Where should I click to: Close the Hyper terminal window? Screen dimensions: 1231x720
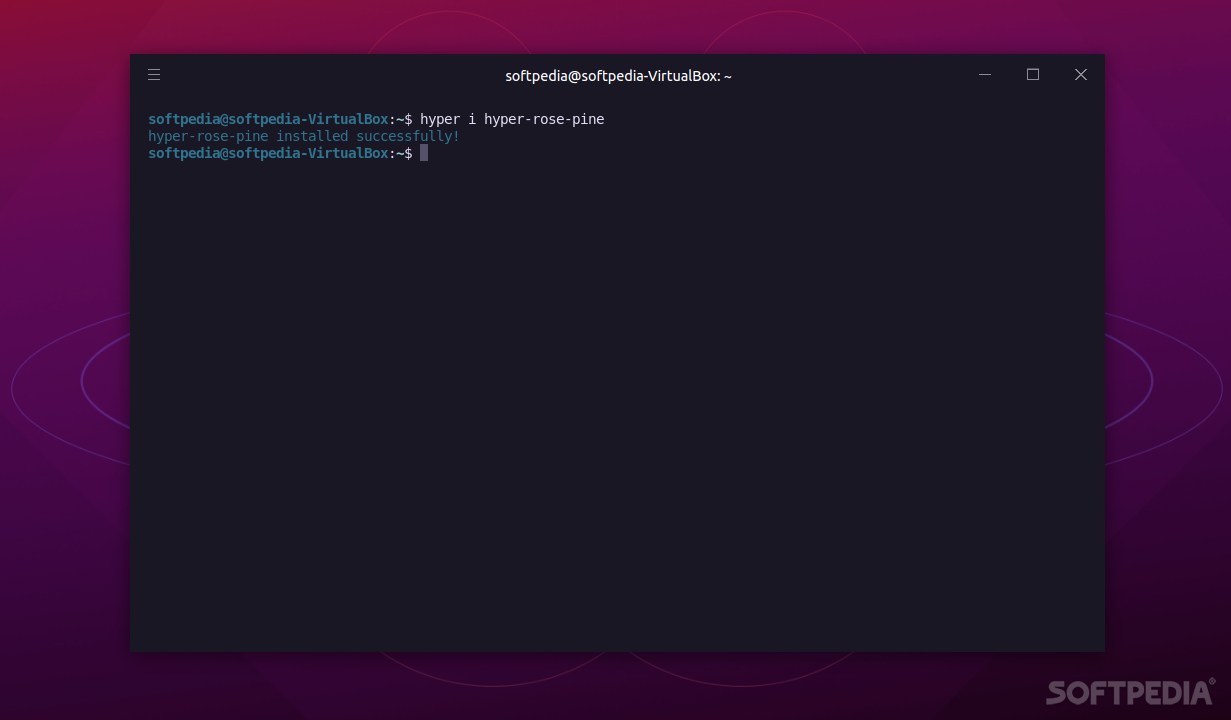coord(1081,75)
